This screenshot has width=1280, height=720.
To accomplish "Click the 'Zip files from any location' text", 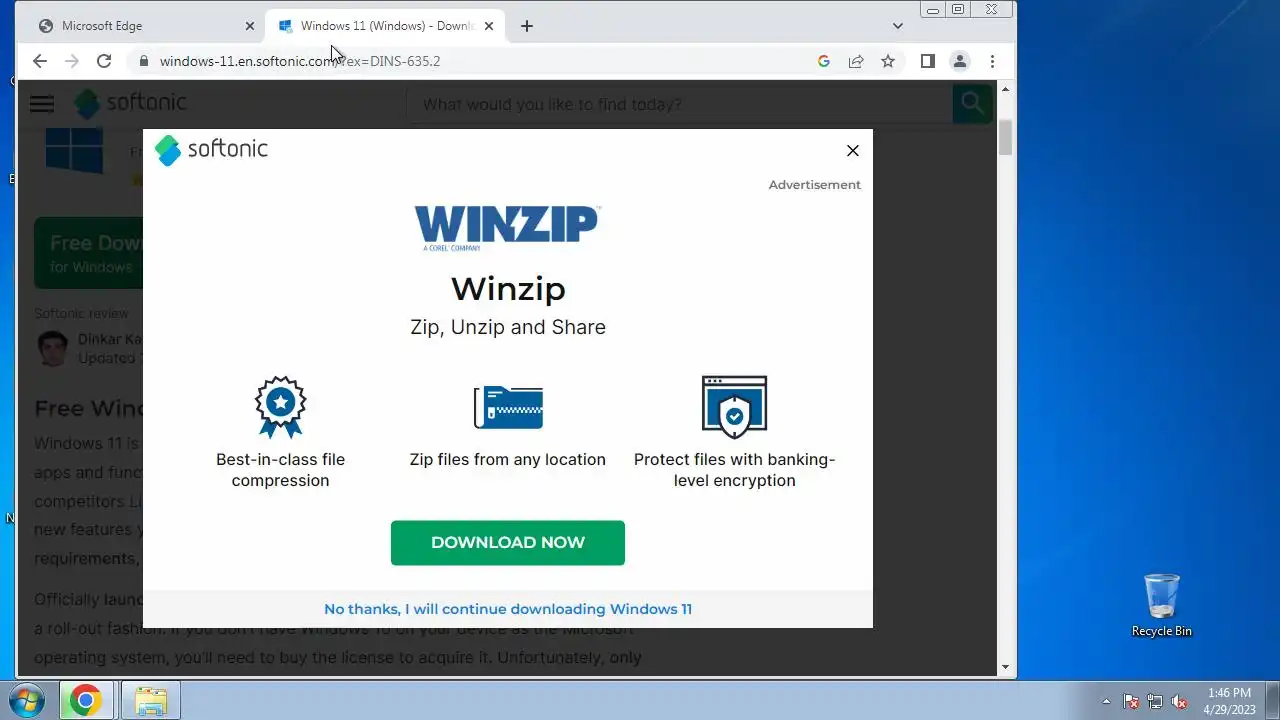I will [508, 459].
